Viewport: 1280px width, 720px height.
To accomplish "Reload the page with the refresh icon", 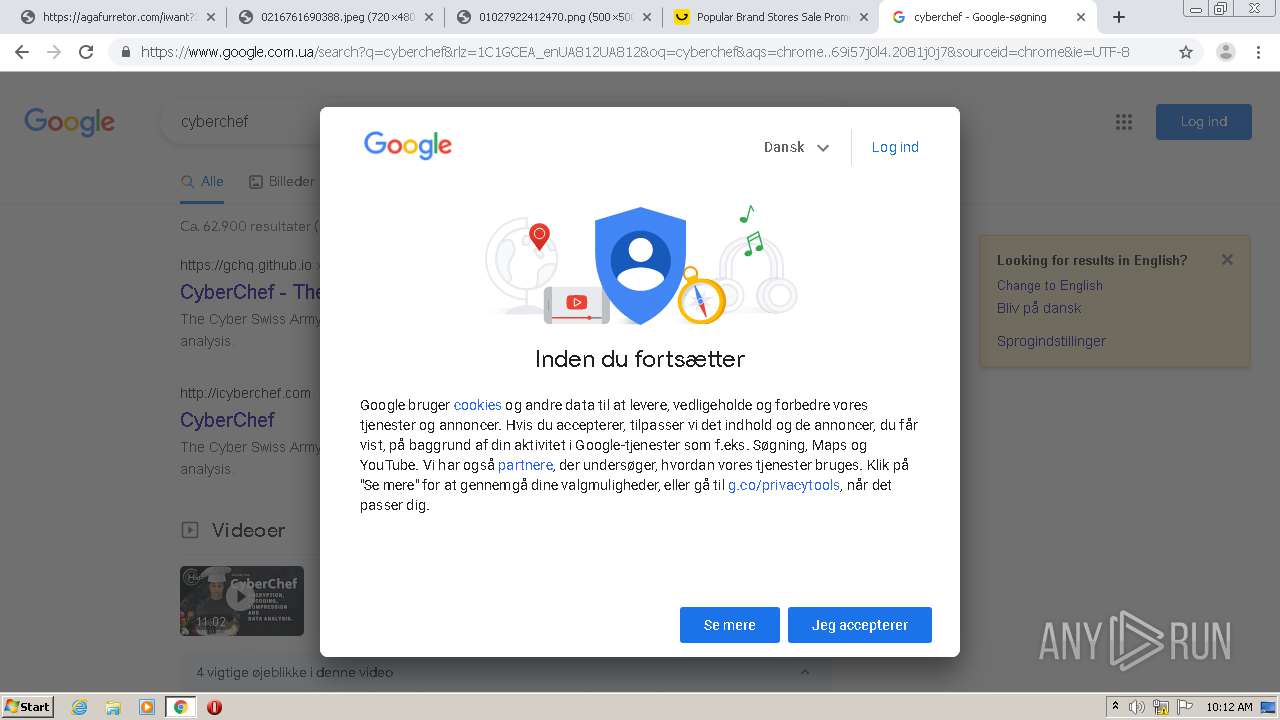I will (86, 52).
